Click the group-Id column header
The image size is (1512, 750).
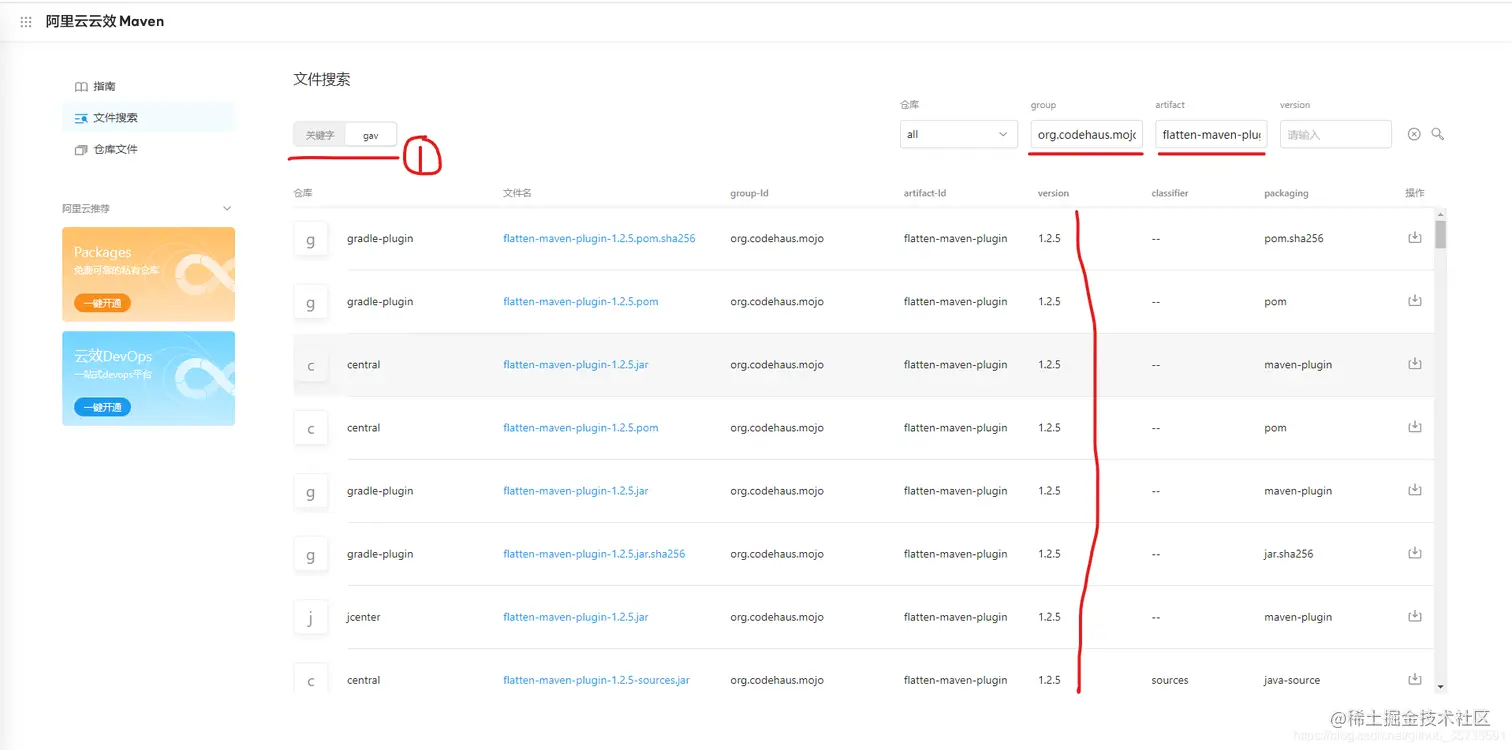point(749,193)
